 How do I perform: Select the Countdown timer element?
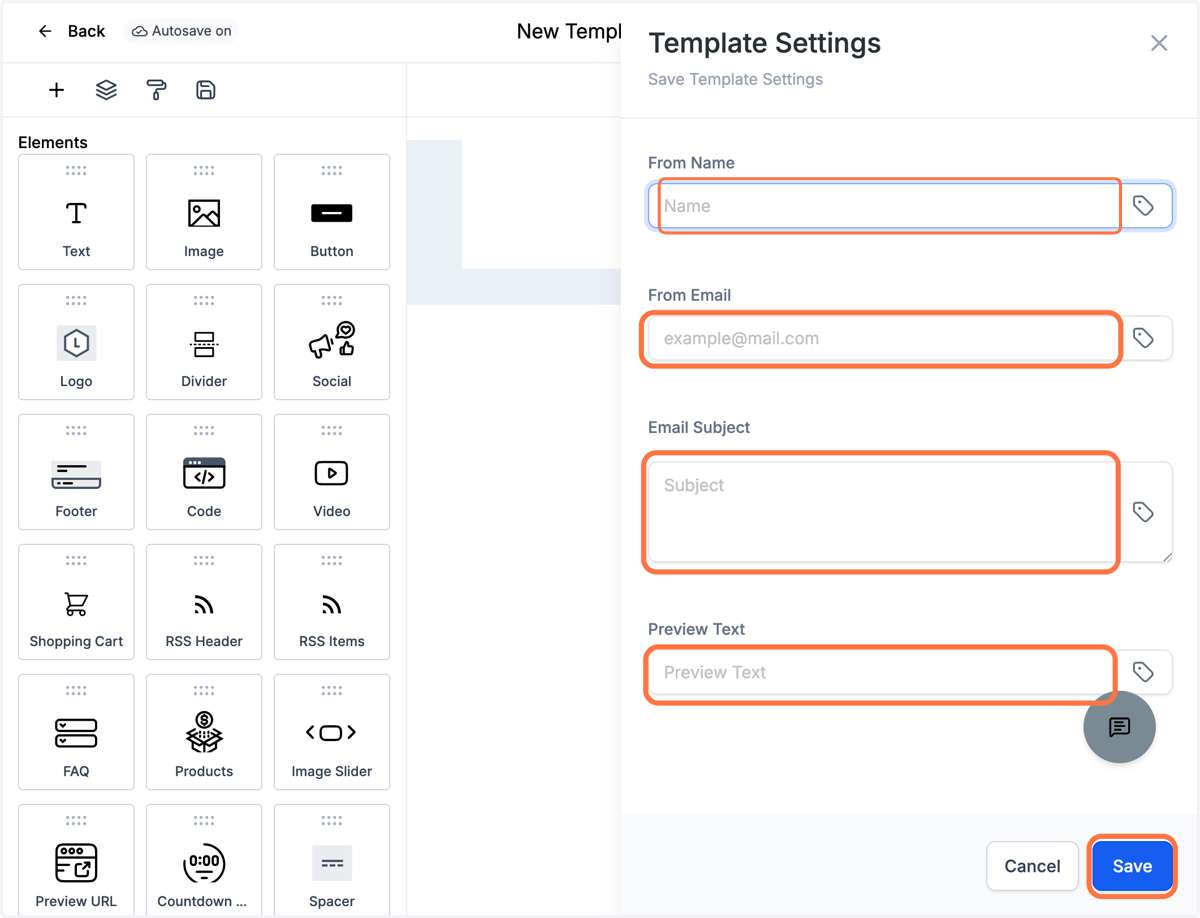tap(204, 862)
